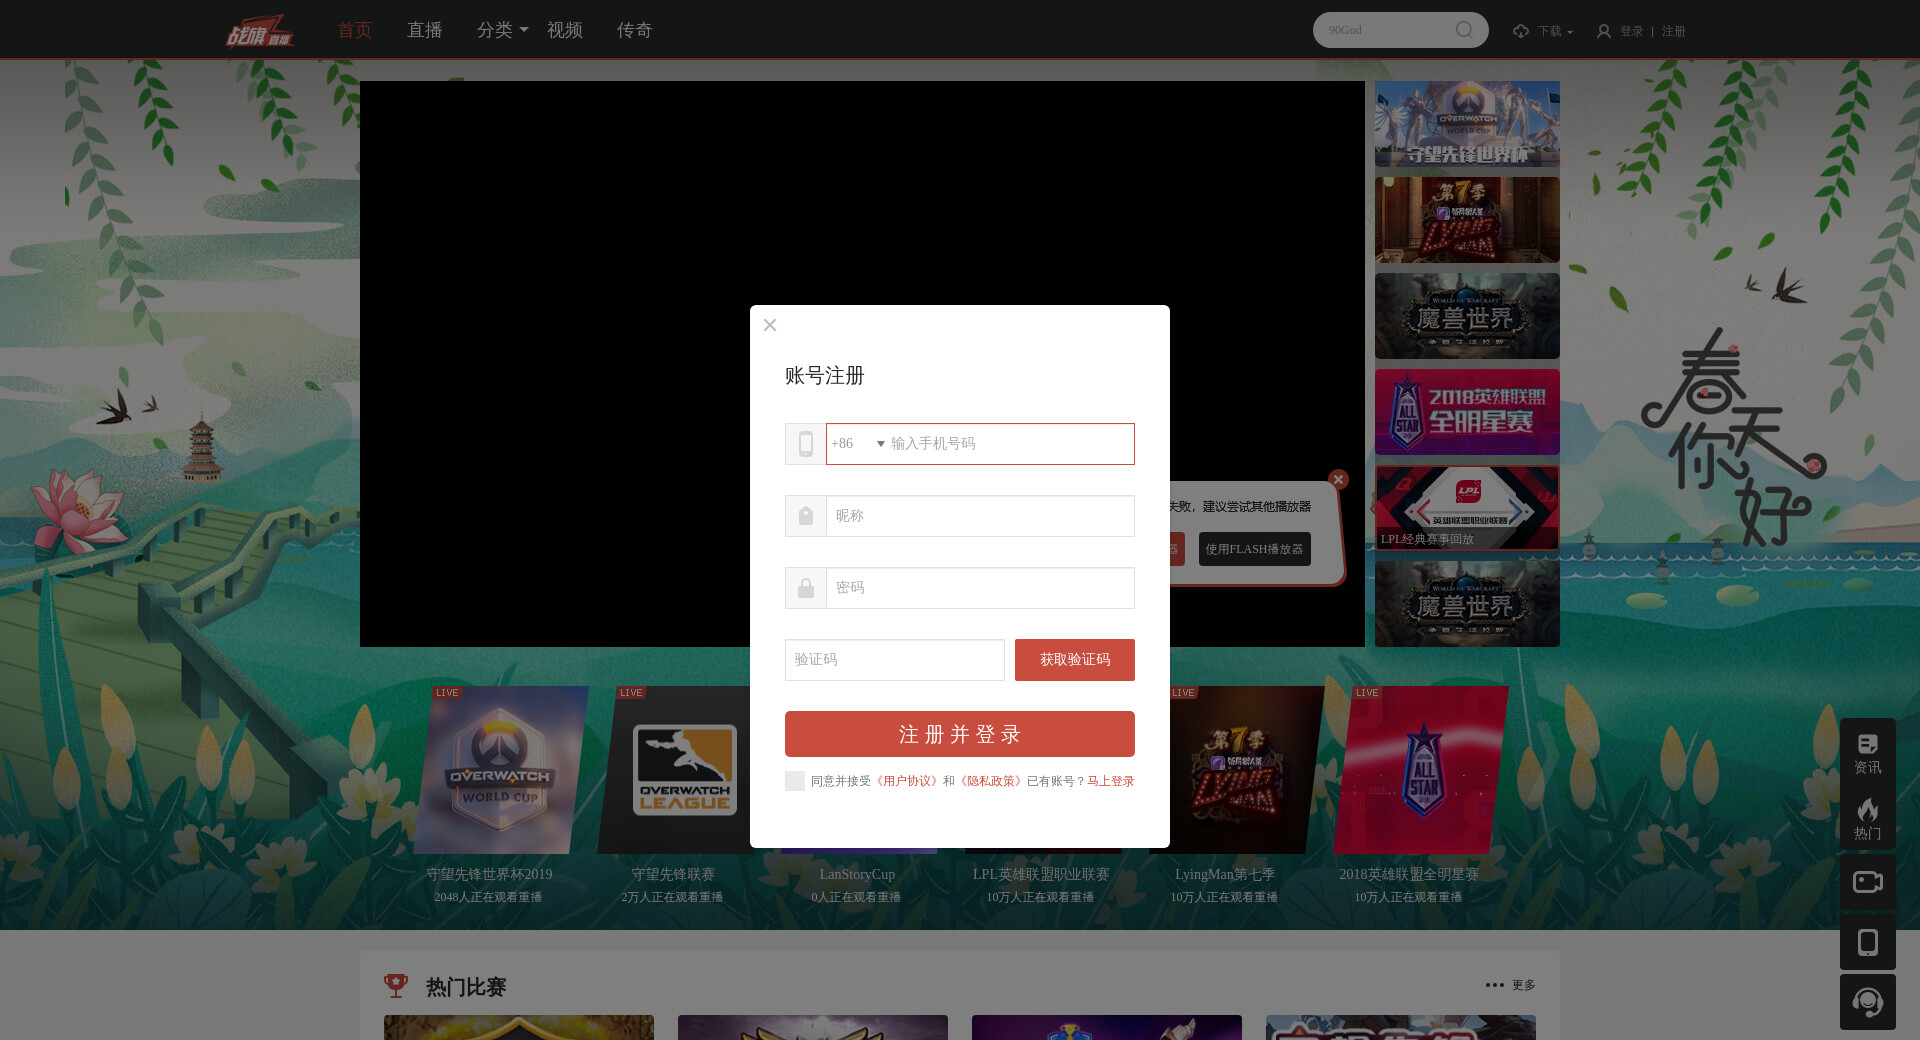
Task: Open the 视频 video menu item
Action: [564, 30]
